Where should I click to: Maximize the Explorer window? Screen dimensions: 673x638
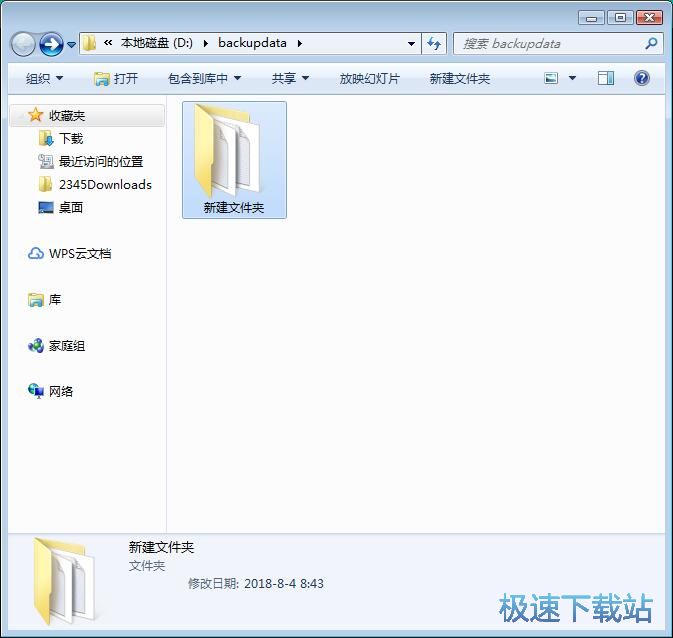coord(620,18)
